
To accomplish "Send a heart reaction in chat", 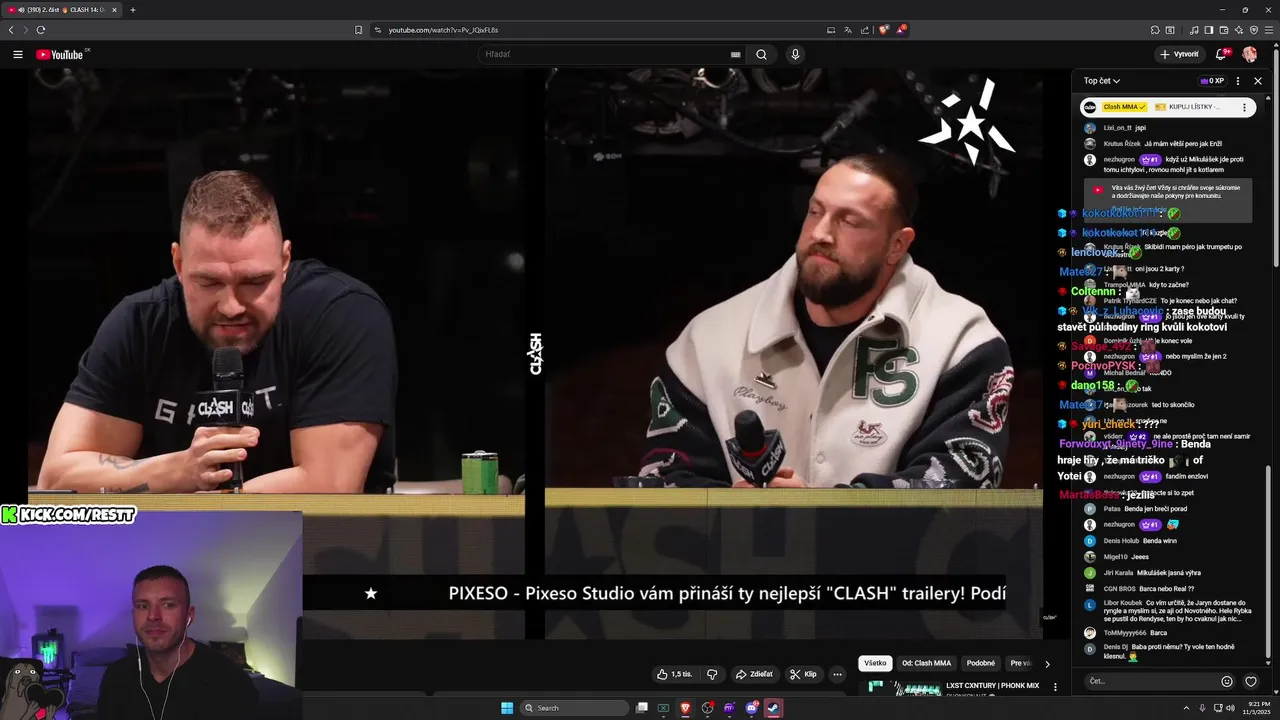I will (x=1251, y=681).
